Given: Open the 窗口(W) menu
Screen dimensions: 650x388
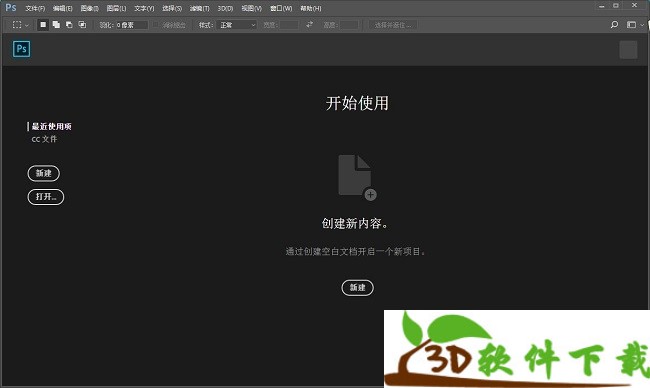Looking at the screenshot, I should [x=281, y=8].
